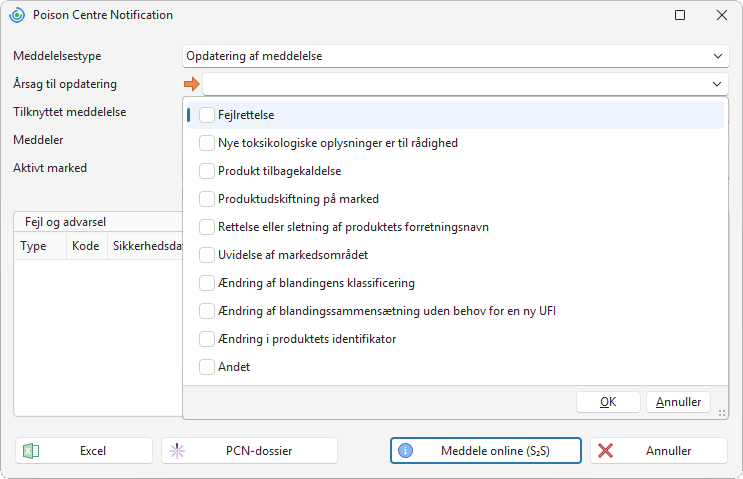Click Meddele online (S2S) button

coord(486,451)
